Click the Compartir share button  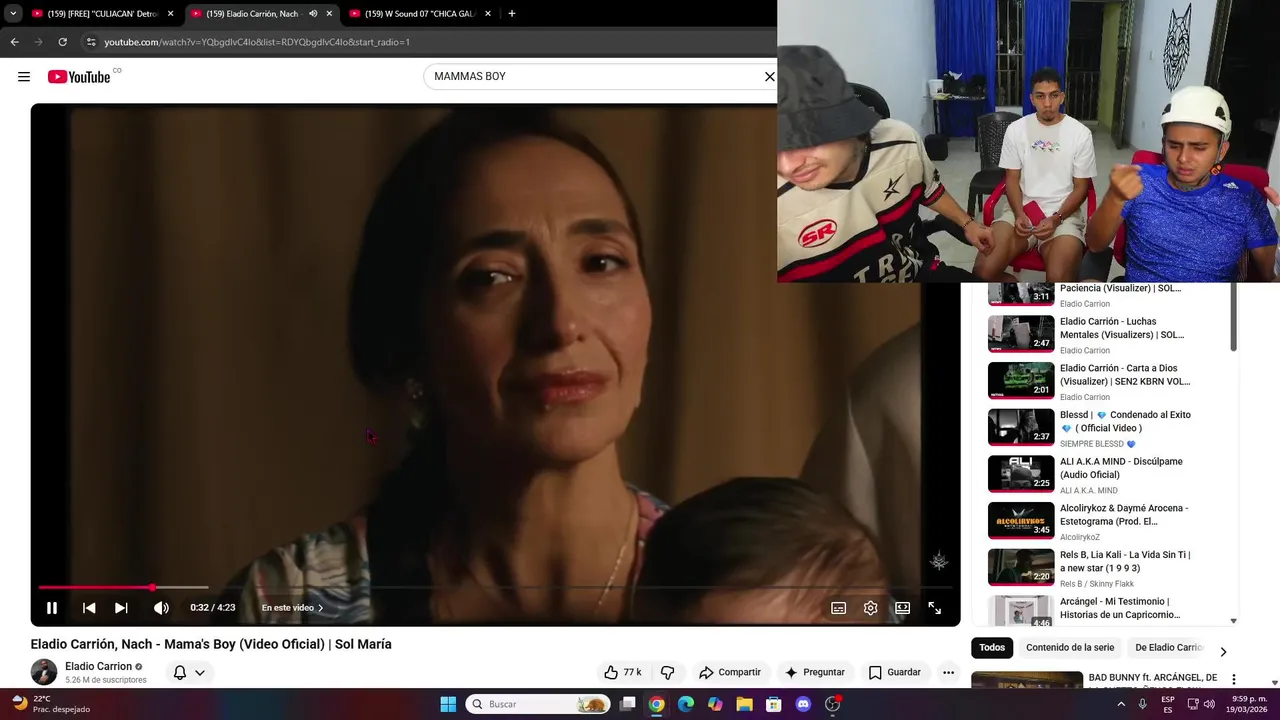point(730,672)
